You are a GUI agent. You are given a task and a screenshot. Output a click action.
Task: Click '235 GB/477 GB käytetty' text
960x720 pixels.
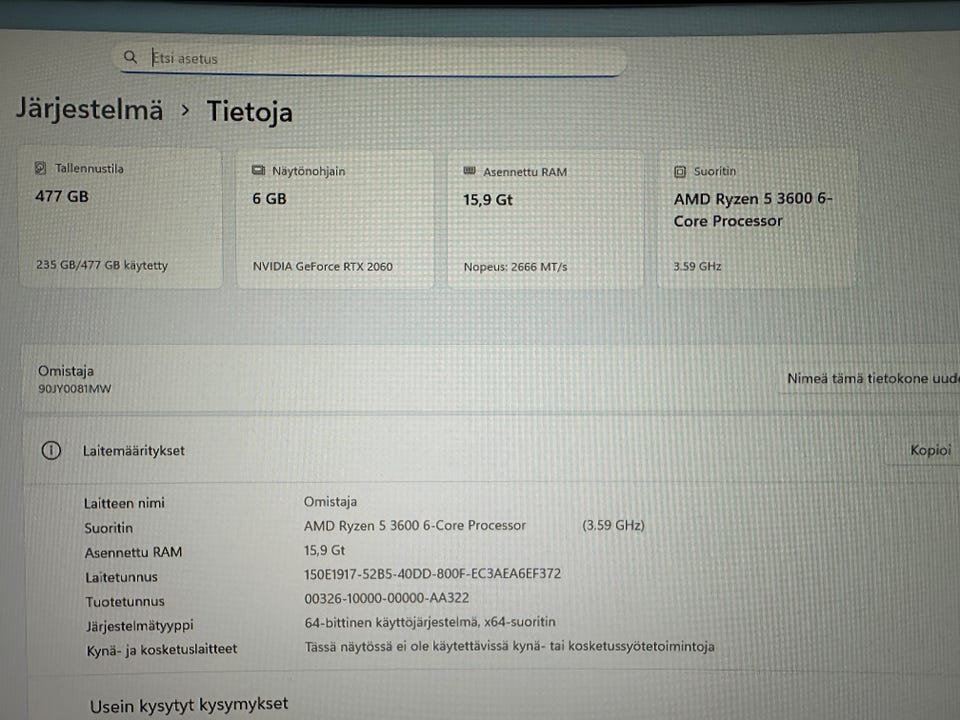click(102, 265)
